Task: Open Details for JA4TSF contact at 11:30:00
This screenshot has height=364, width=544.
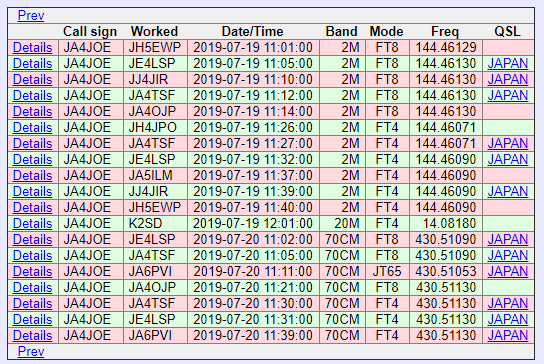Action: 32,303
